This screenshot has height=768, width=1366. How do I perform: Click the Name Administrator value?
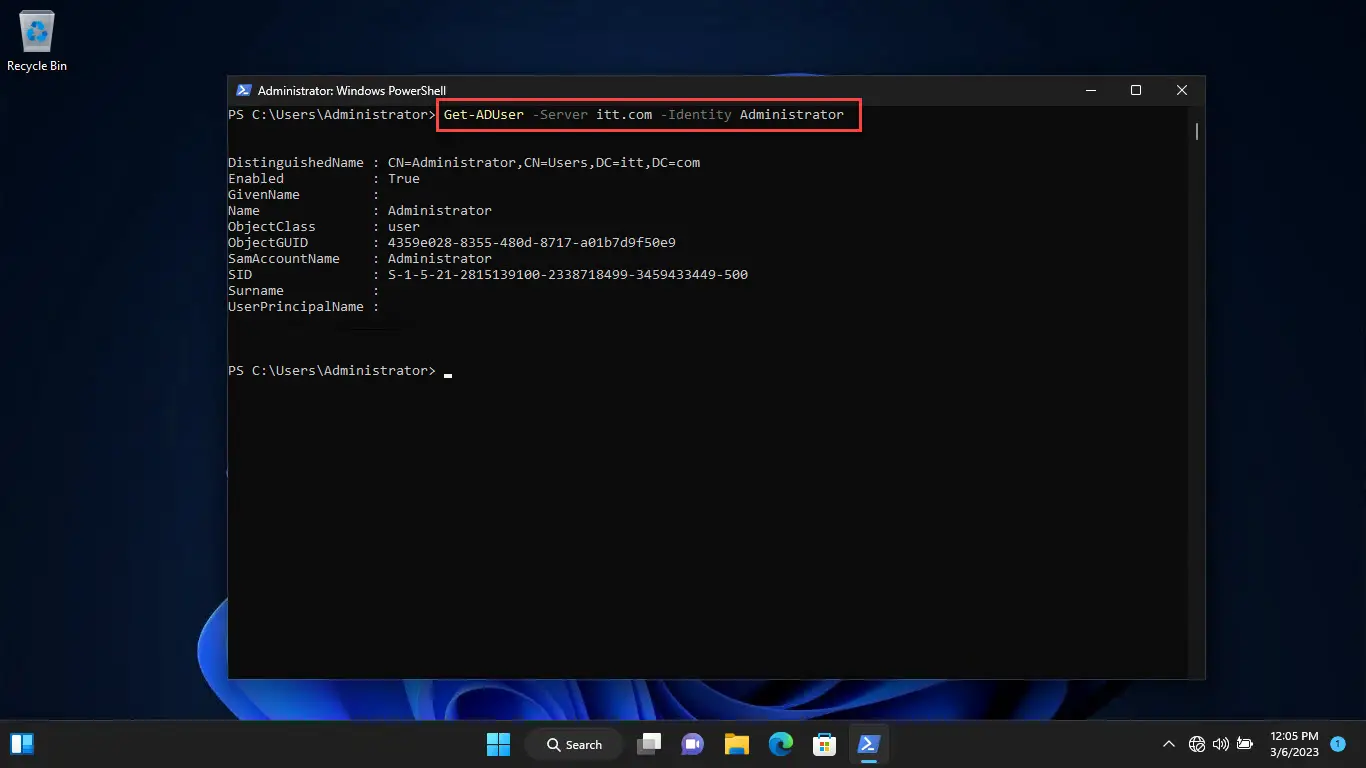tap(440, 211)
